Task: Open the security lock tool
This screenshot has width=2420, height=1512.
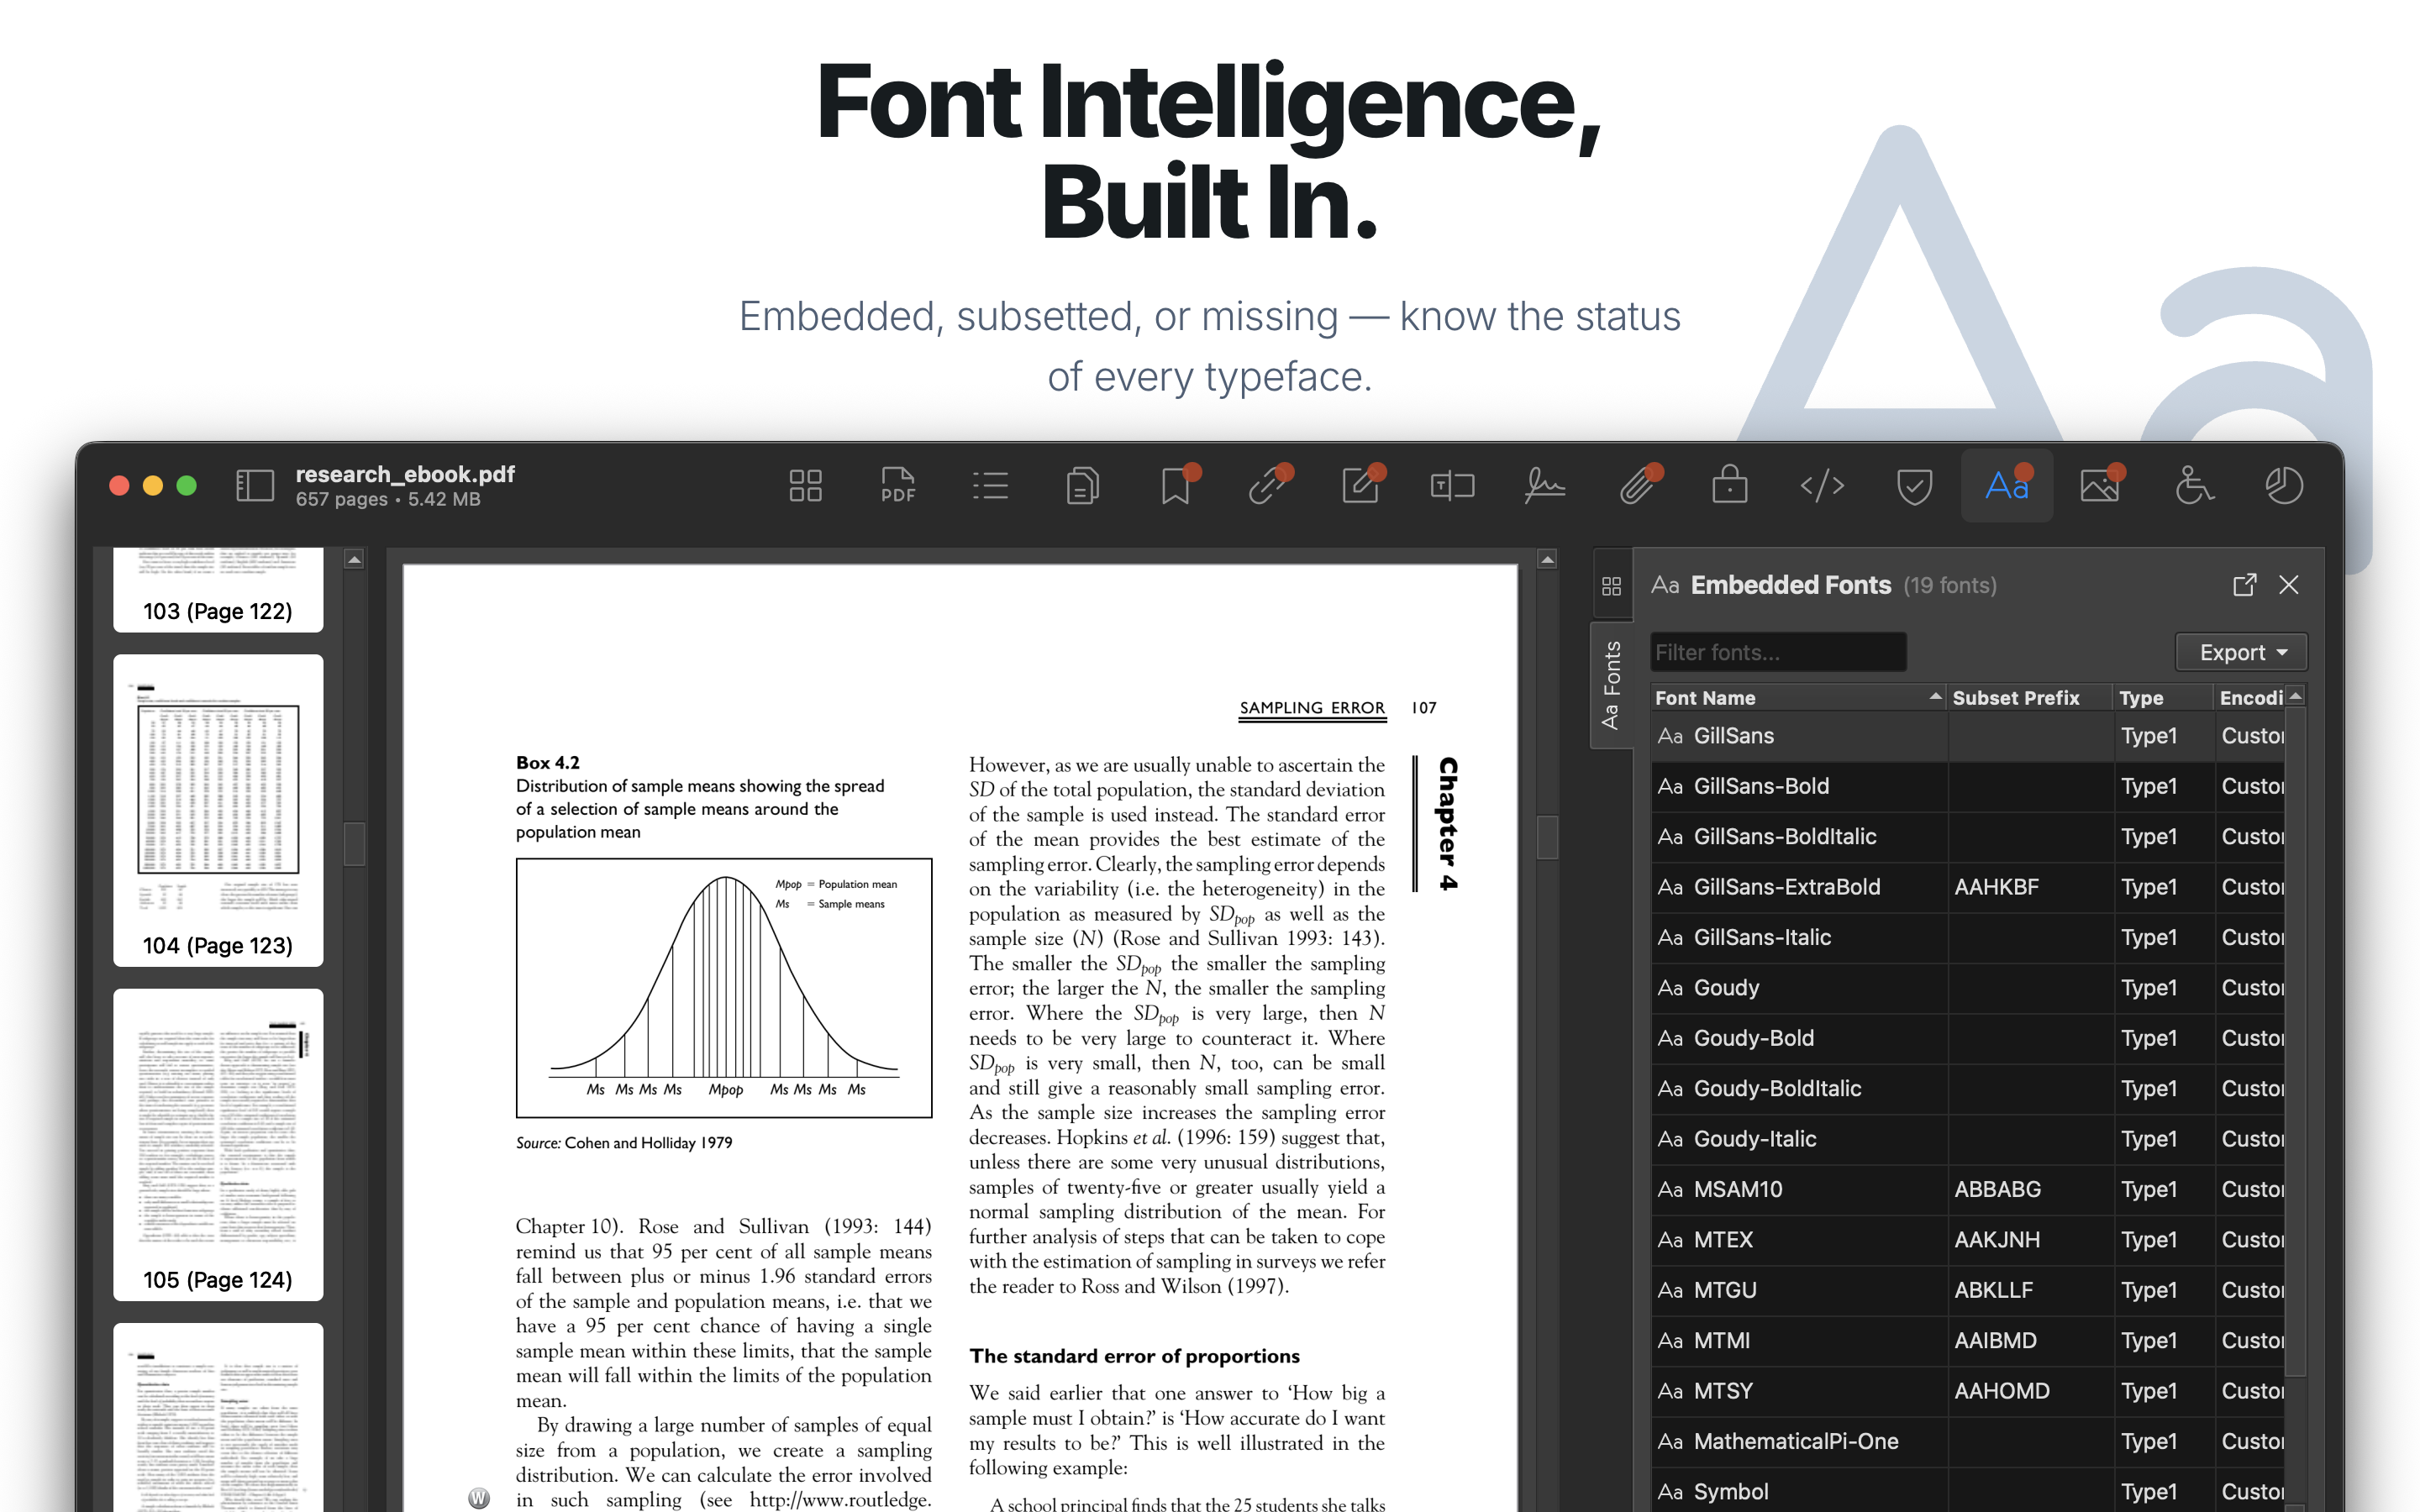Action: click(x=1729, y=486)
